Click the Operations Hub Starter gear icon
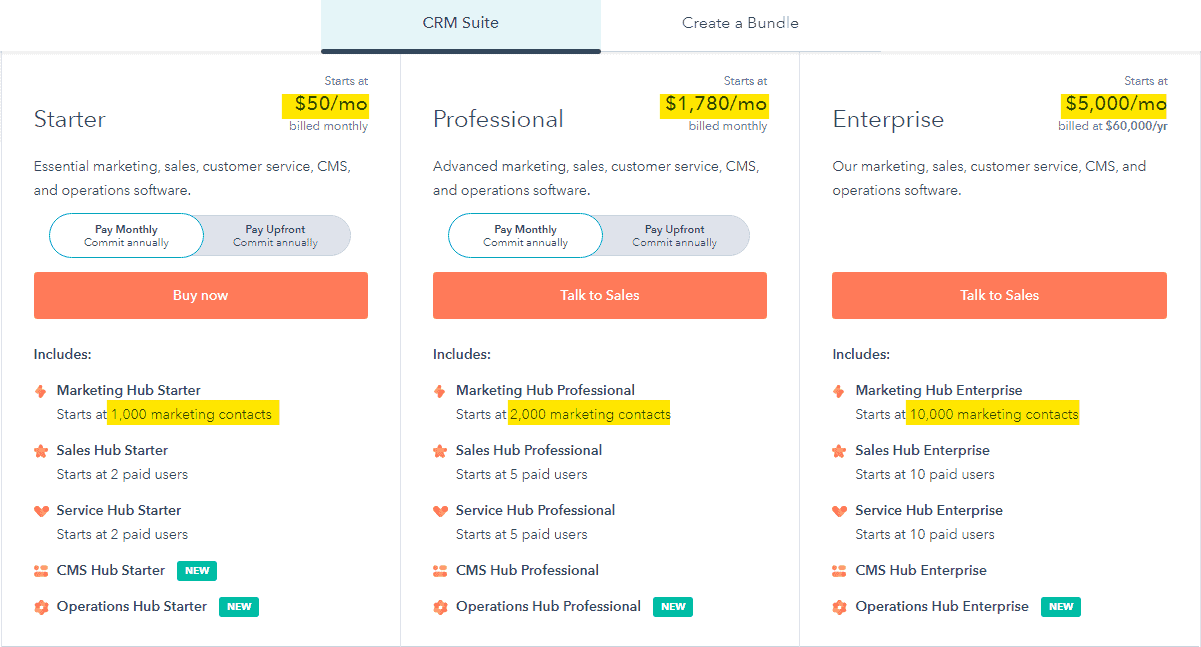1201x647 pixels. [41, 607]
